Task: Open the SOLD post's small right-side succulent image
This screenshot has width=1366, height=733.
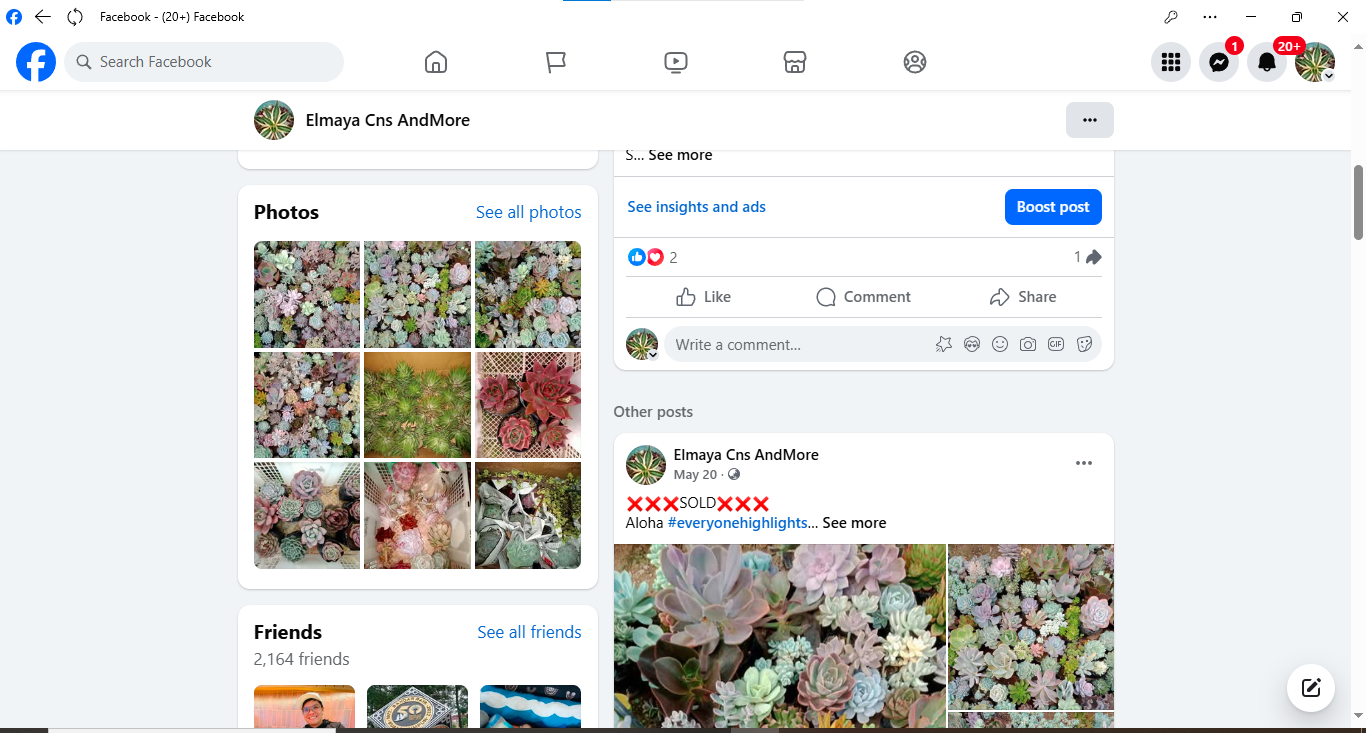Action: click(1031, 627)
